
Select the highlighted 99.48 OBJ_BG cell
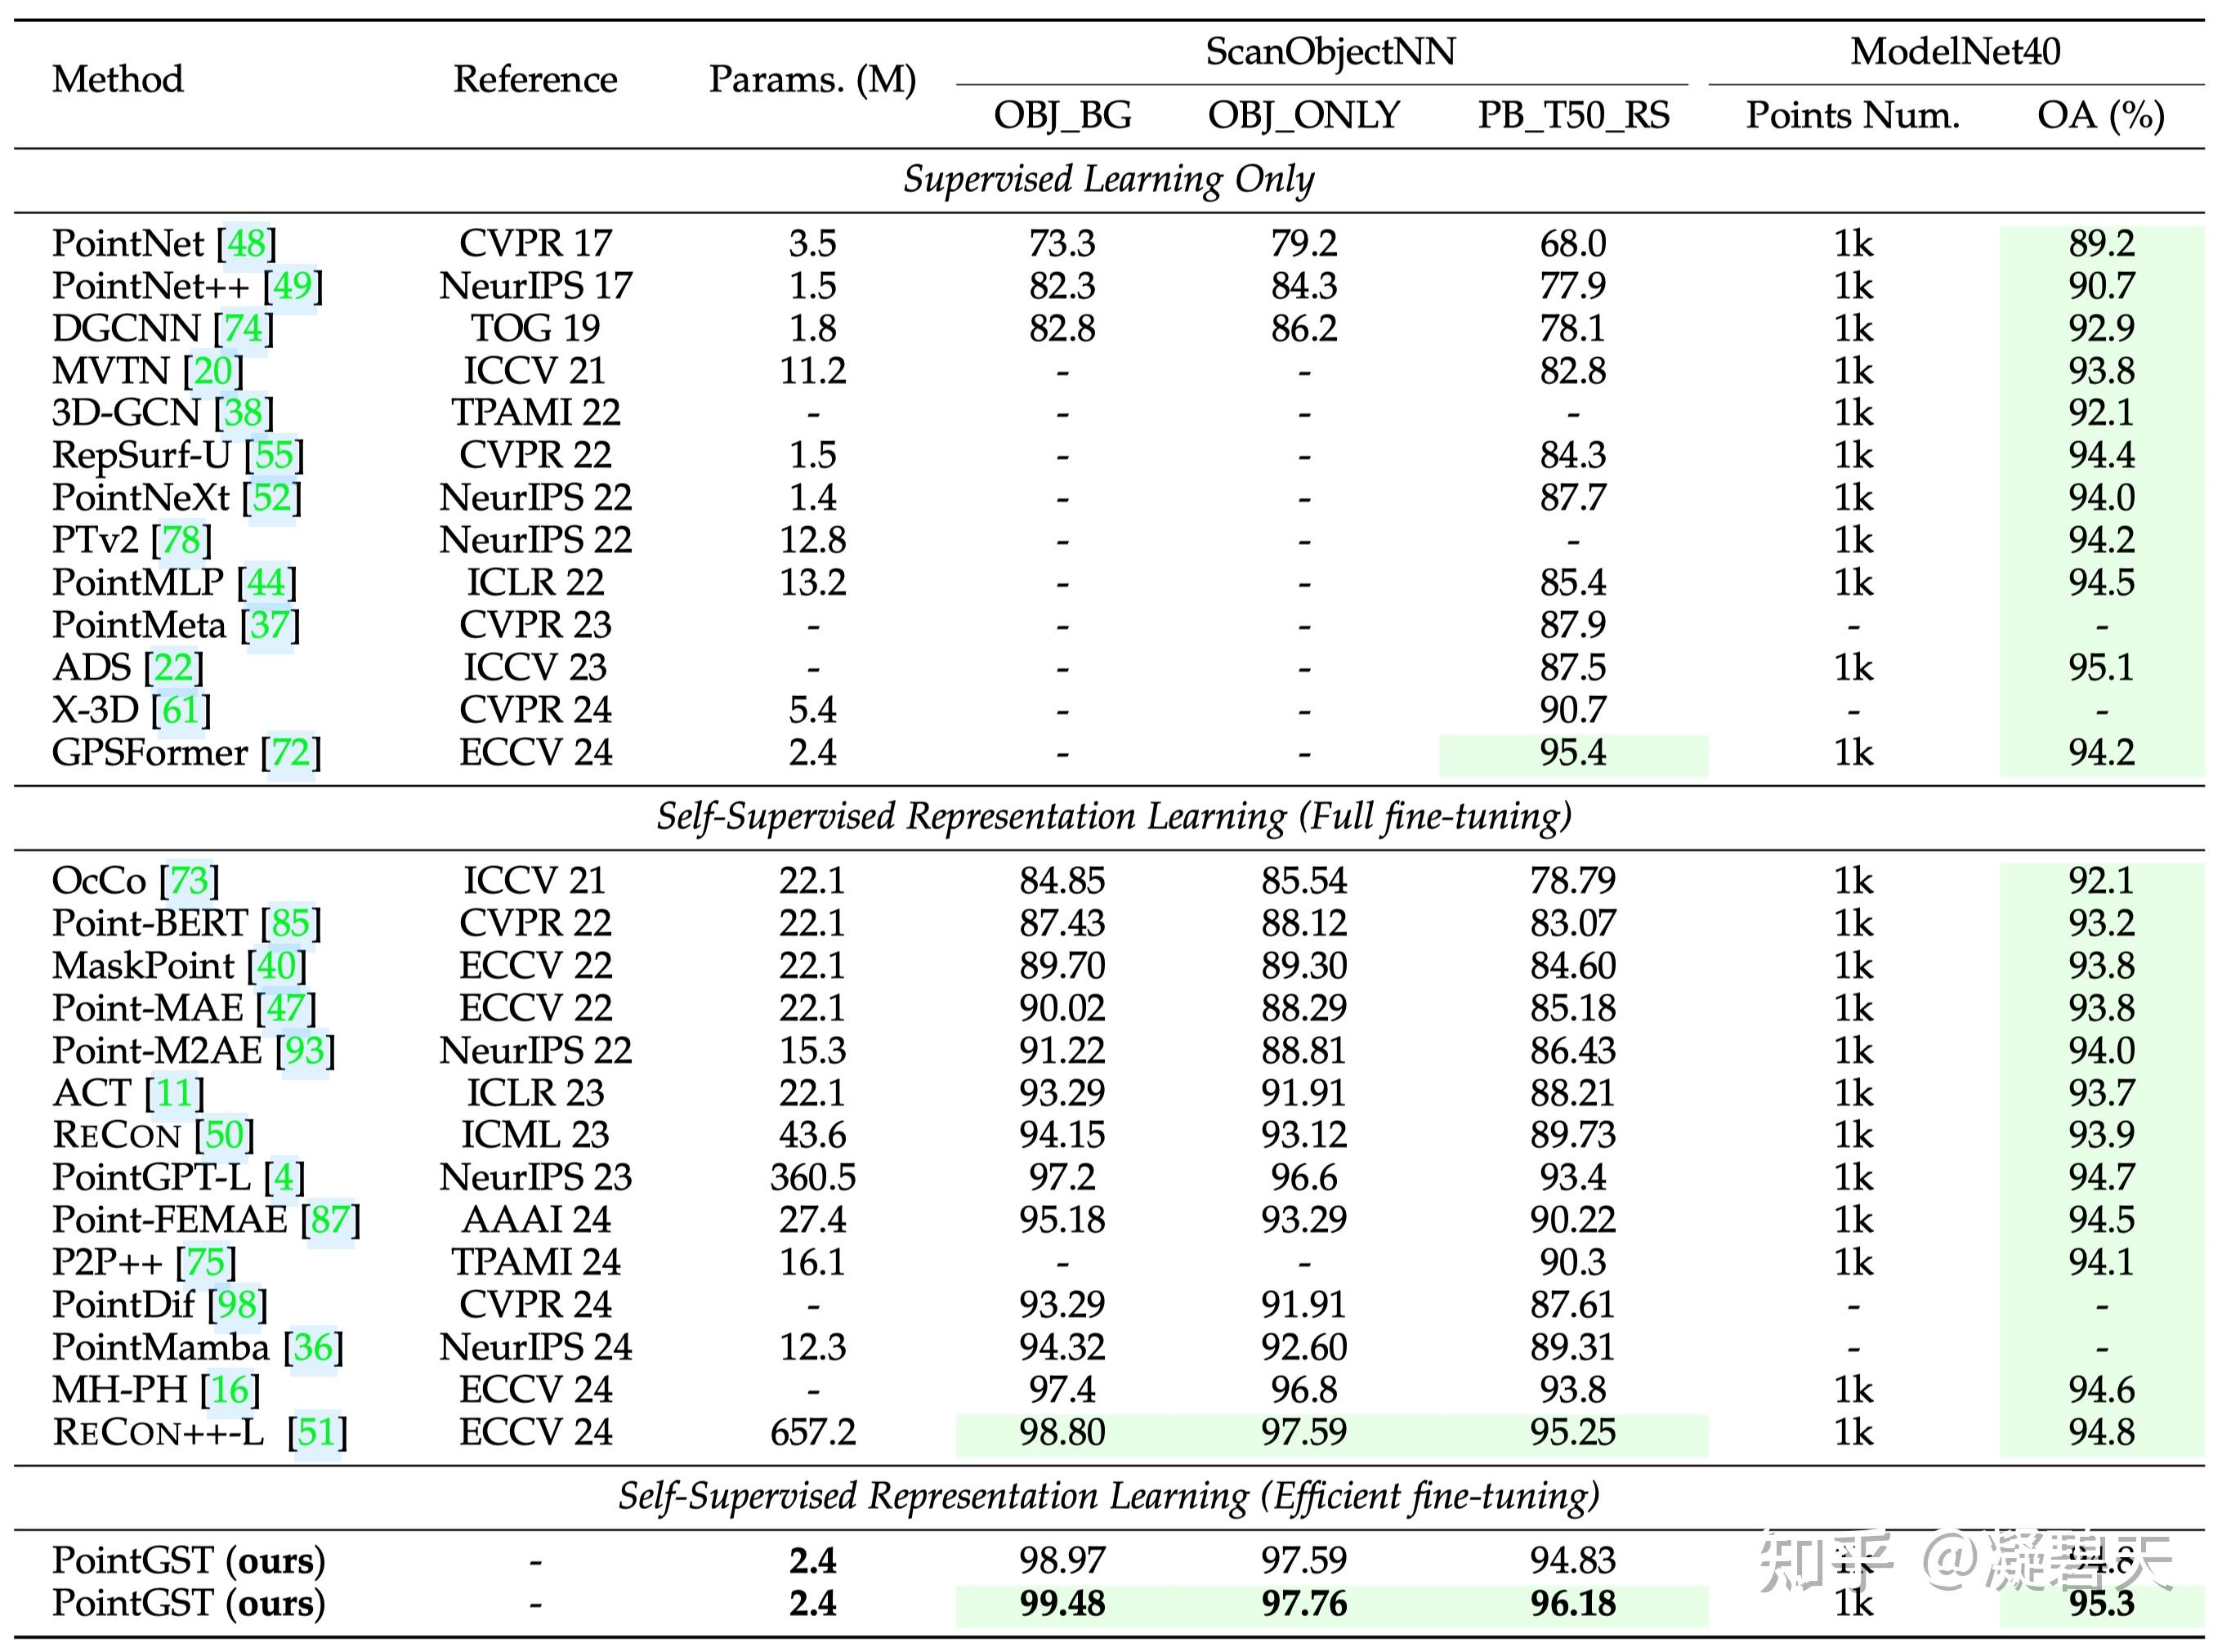coord(1061,1604)
